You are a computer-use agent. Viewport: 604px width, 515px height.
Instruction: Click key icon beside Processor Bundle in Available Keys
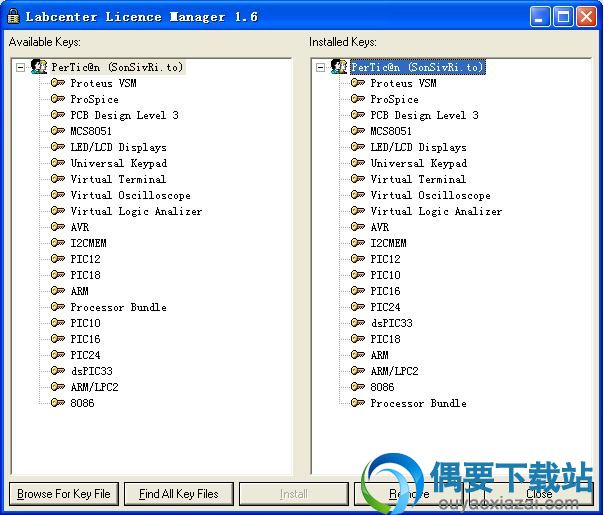tap(58, 307)
